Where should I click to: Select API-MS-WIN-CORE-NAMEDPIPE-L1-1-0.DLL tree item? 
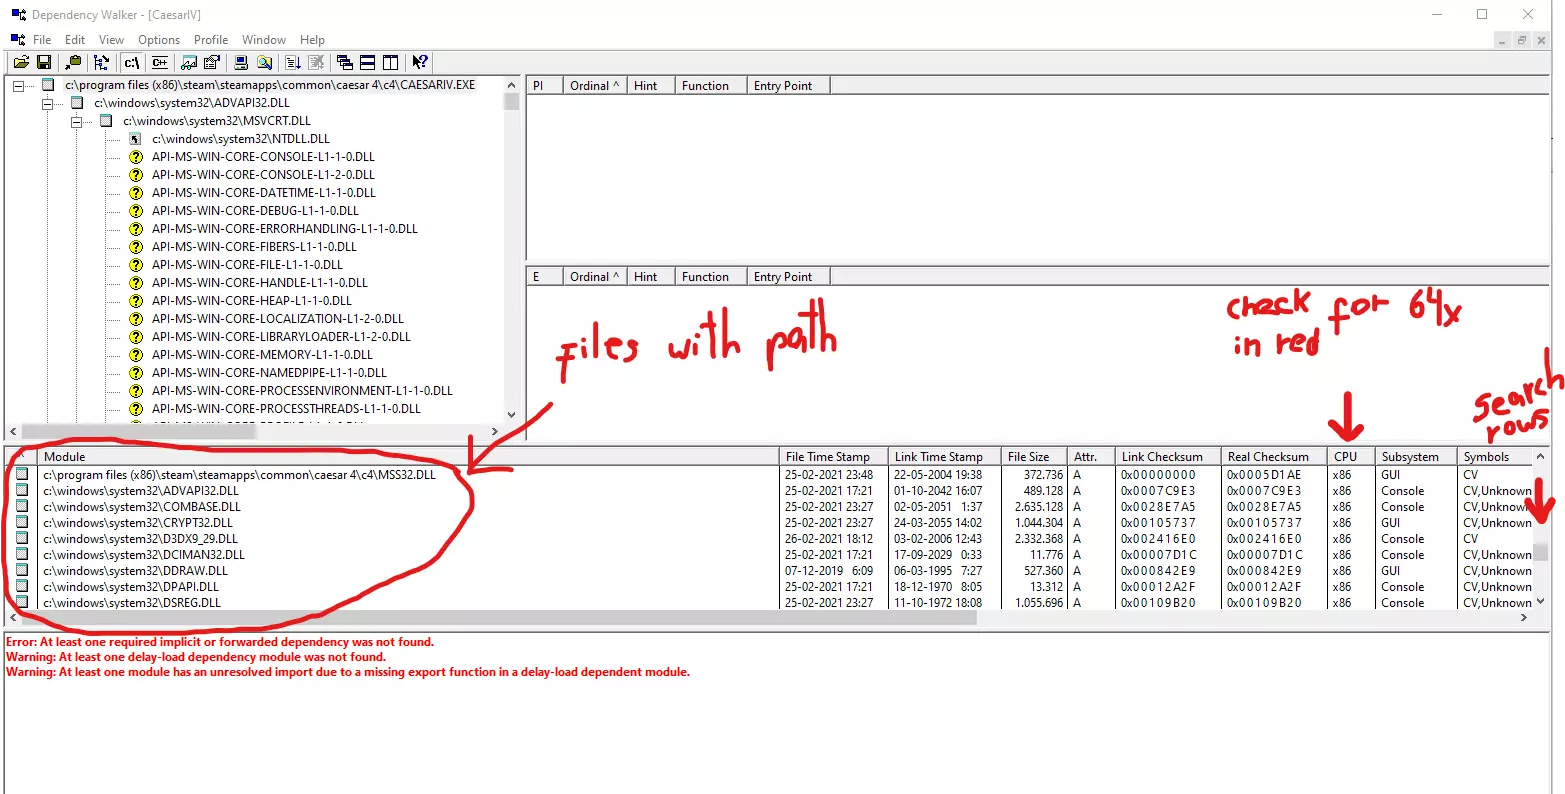pos(269,373)
